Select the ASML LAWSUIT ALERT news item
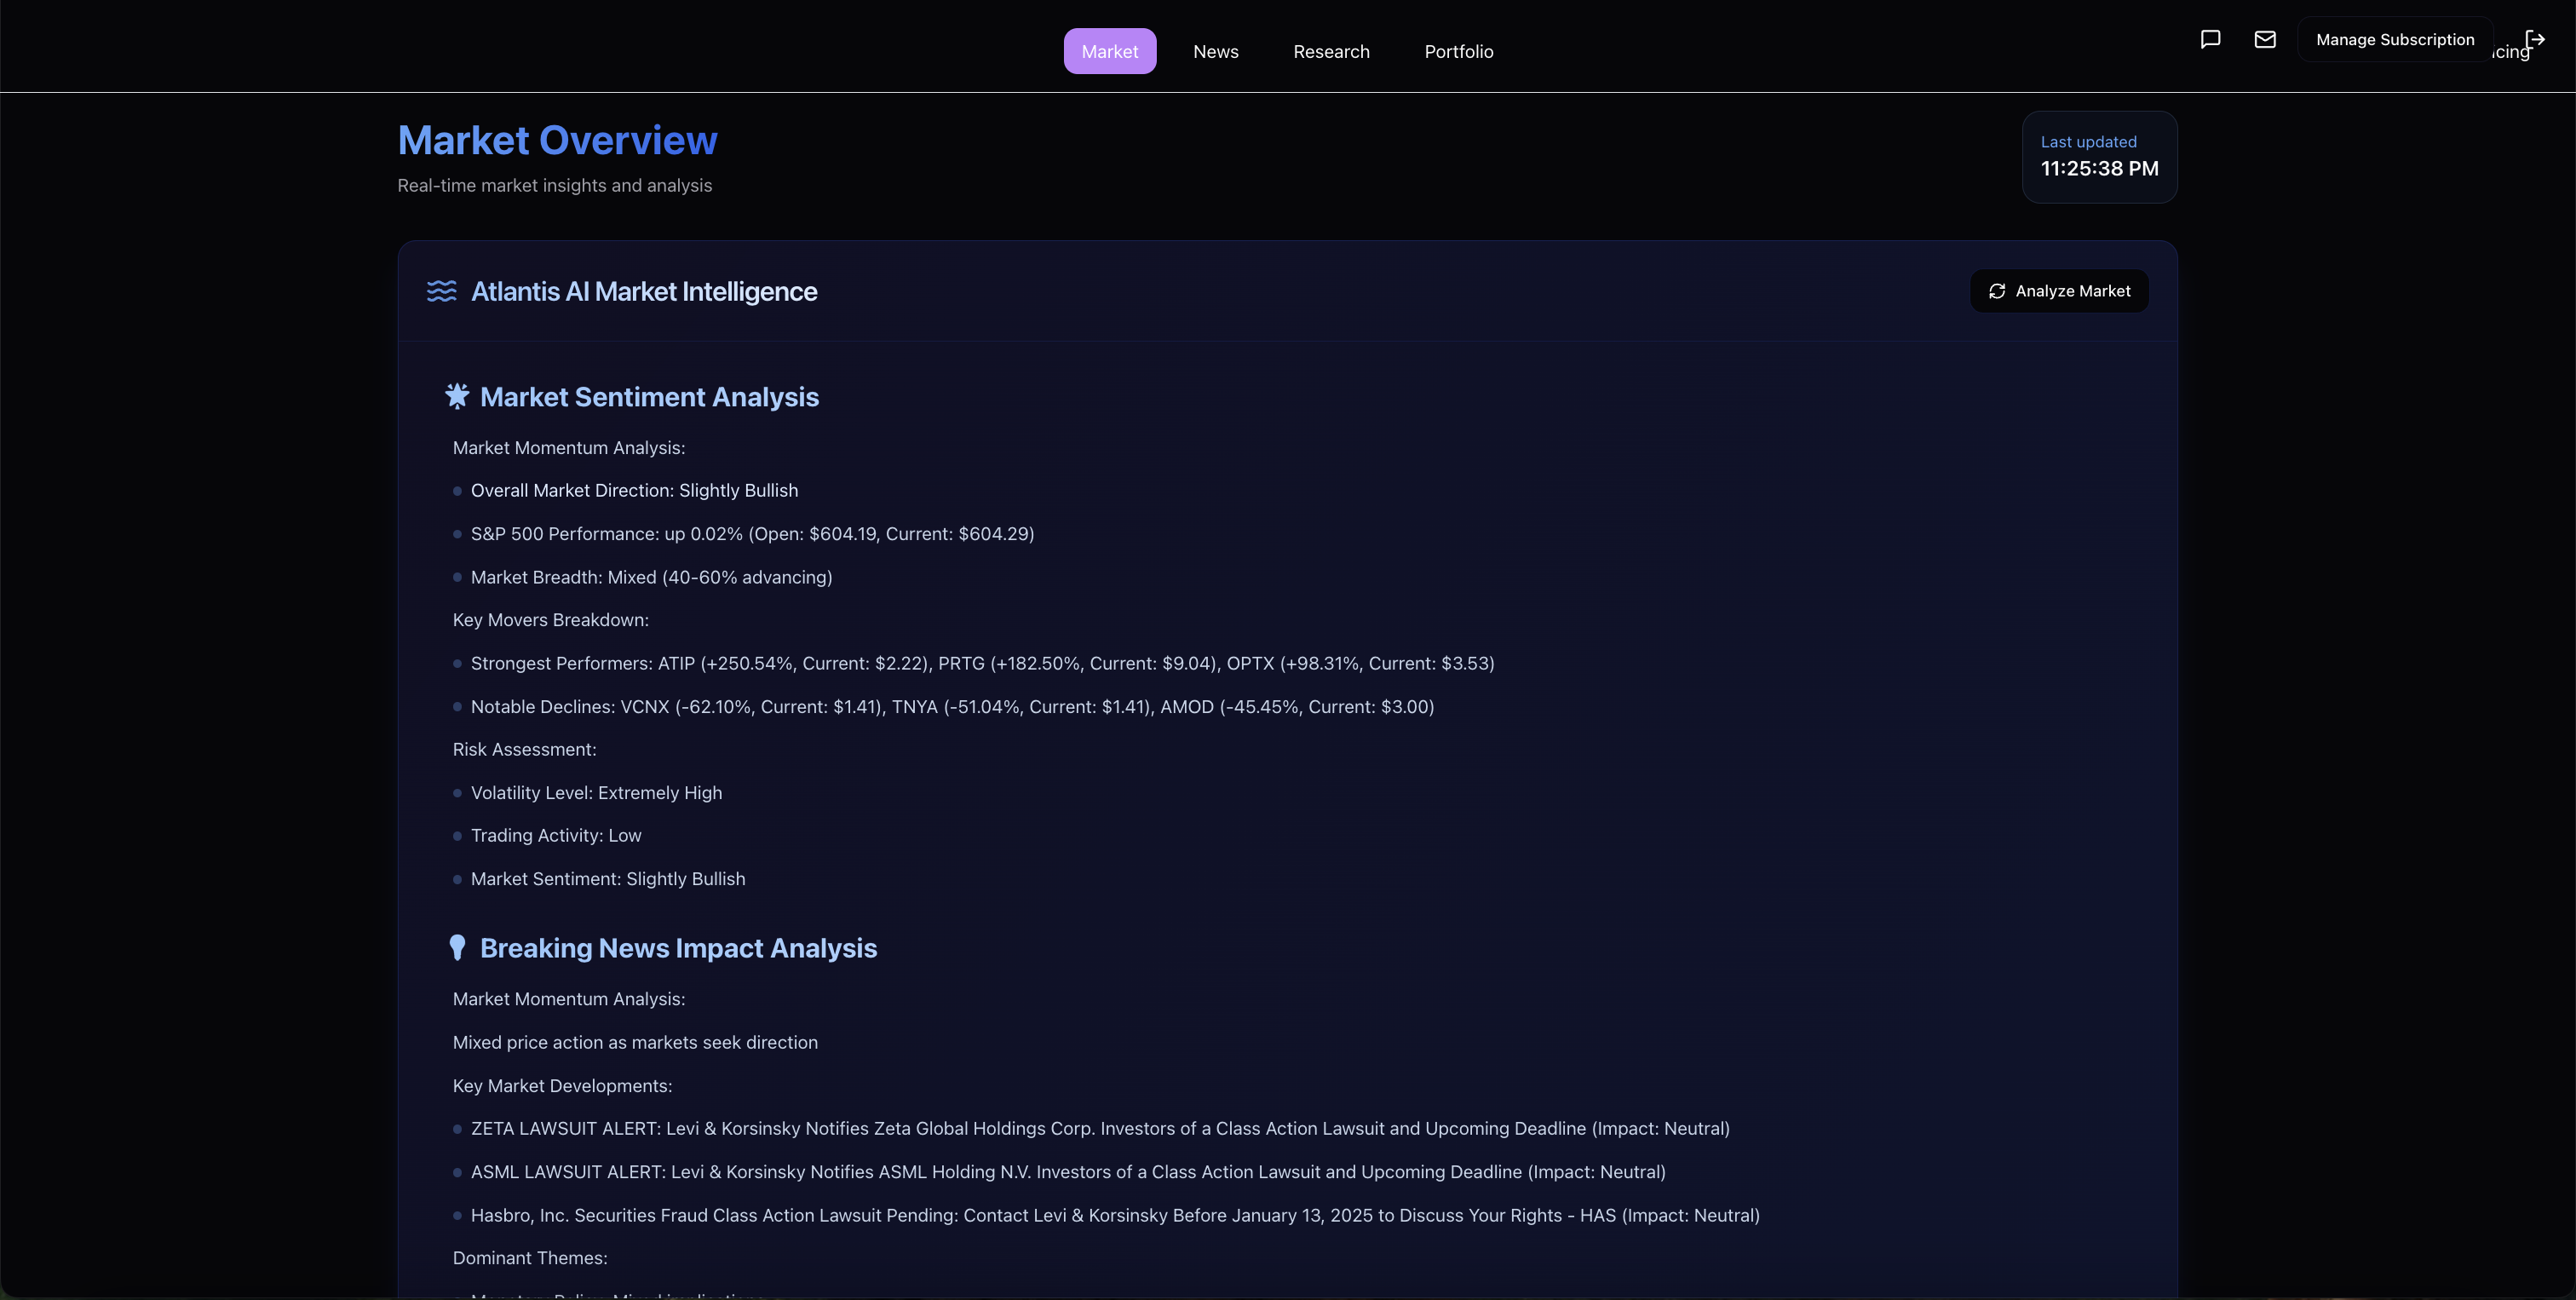The image size is (2576, 1300). pos(1067,1171)
